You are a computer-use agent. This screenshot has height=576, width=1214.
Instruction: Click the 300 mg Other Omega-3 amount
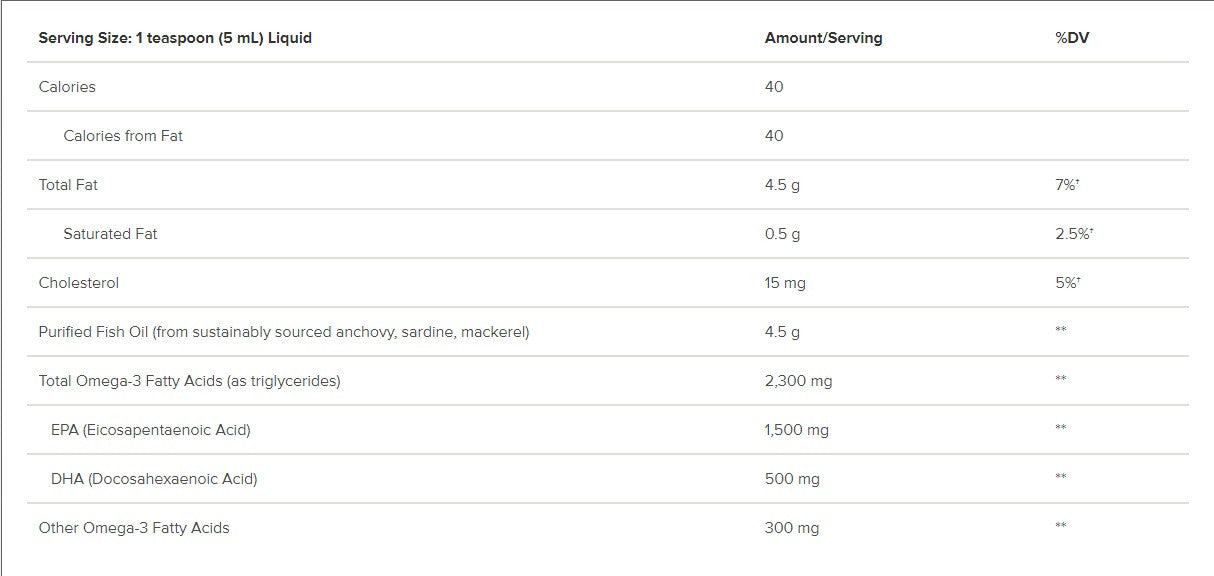(x=792, y=528)
